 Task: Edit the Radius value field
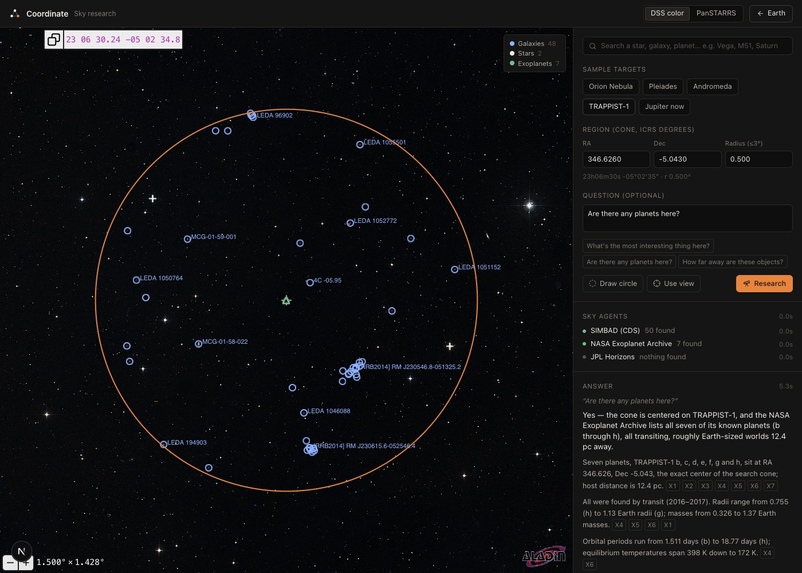coord(759,159)
